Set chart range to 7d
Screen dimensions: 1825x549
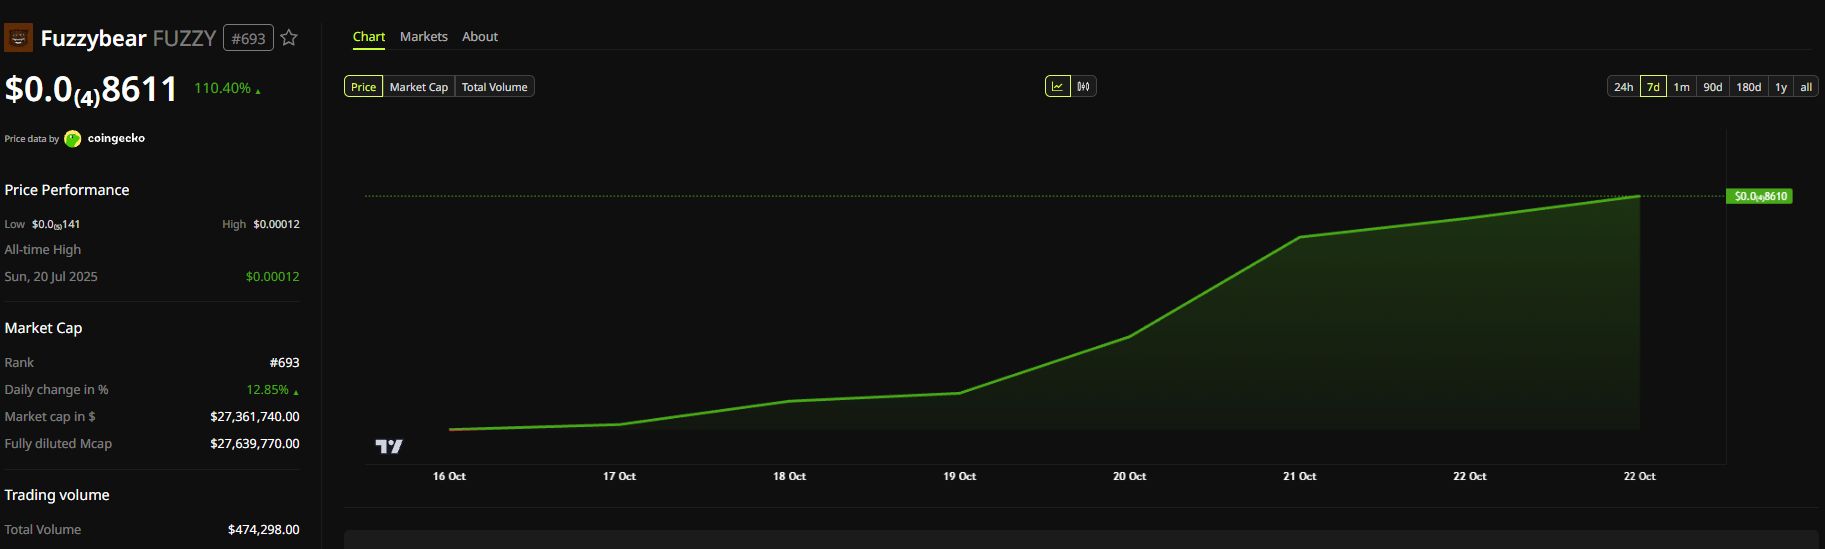1654,87
